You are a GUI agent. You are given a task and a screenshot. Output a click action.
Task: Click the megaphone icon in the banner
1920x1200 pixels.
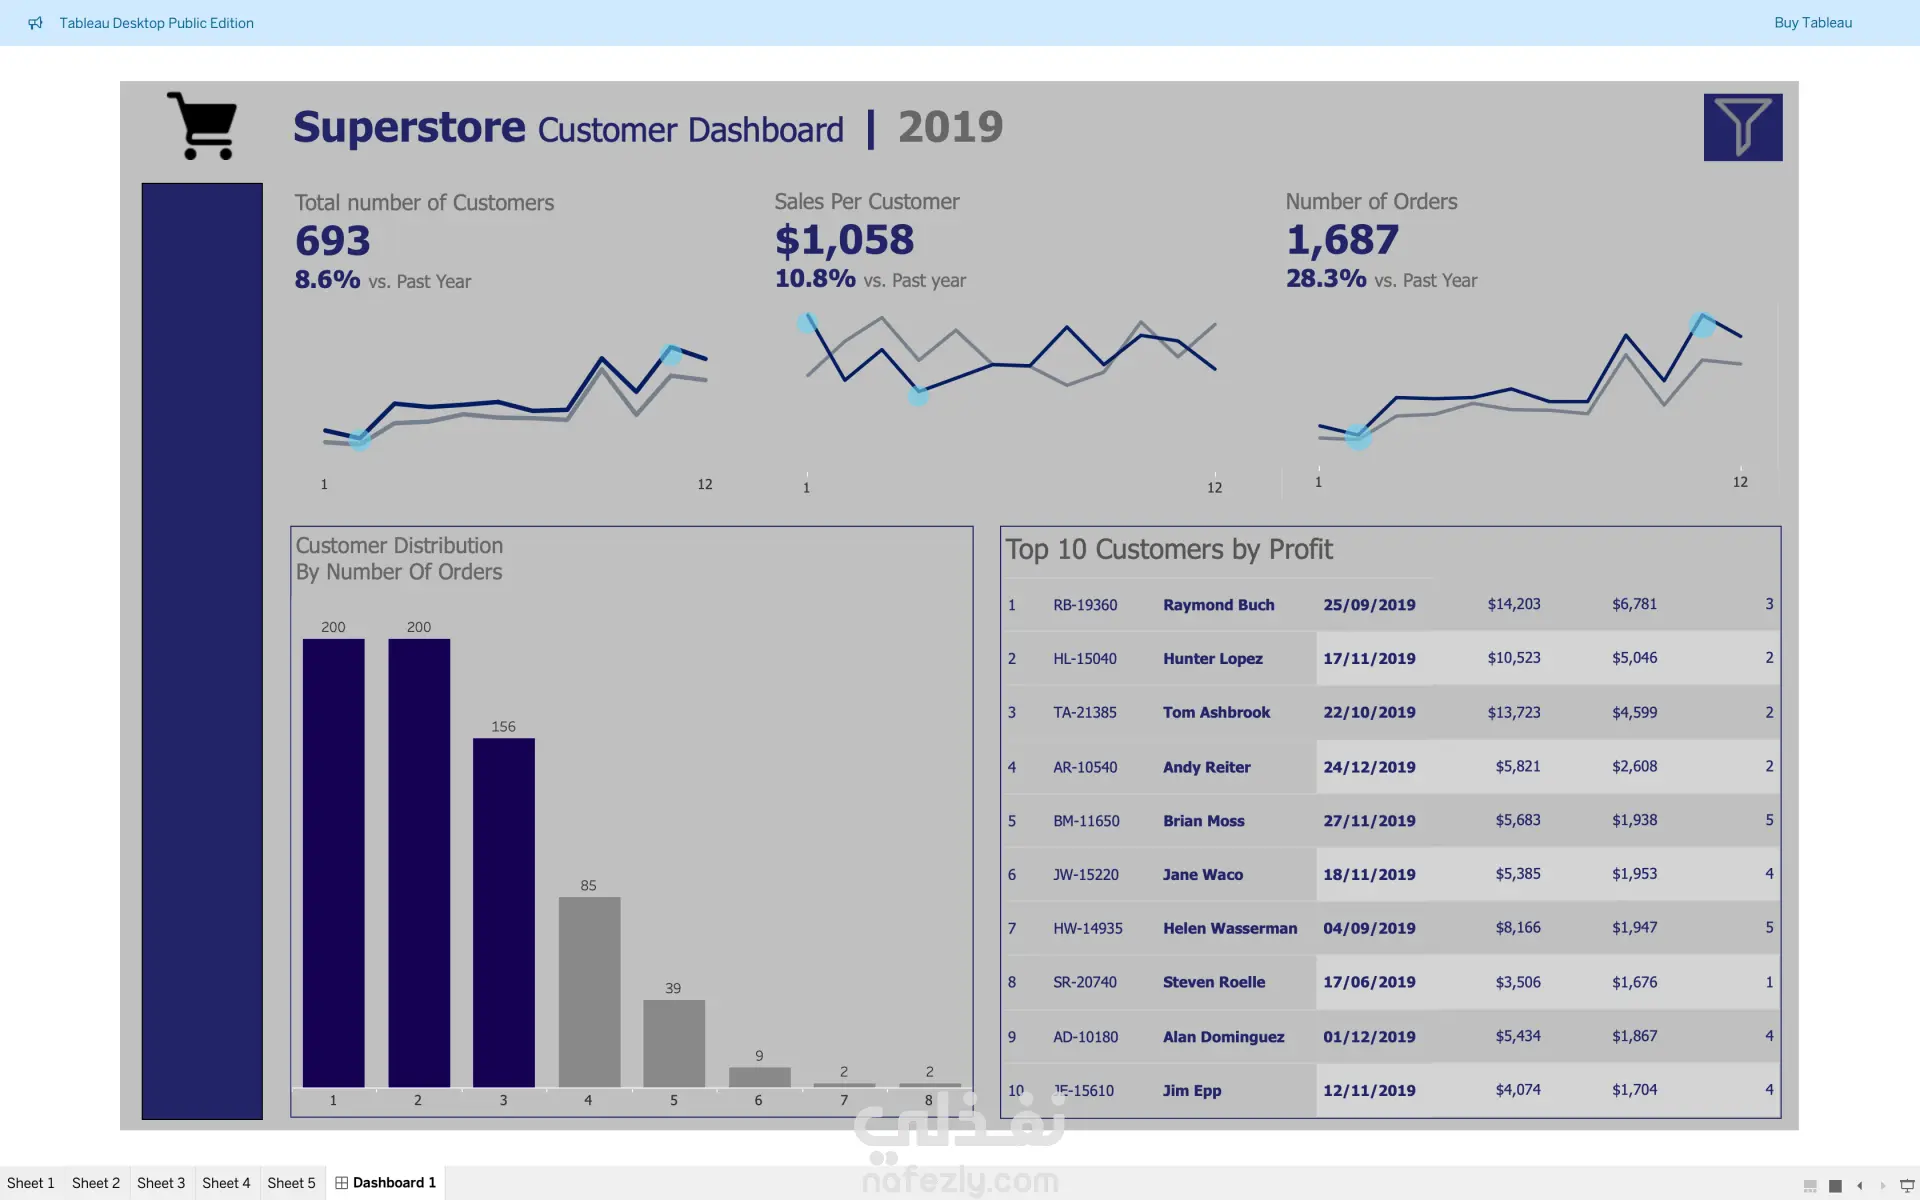36,23
